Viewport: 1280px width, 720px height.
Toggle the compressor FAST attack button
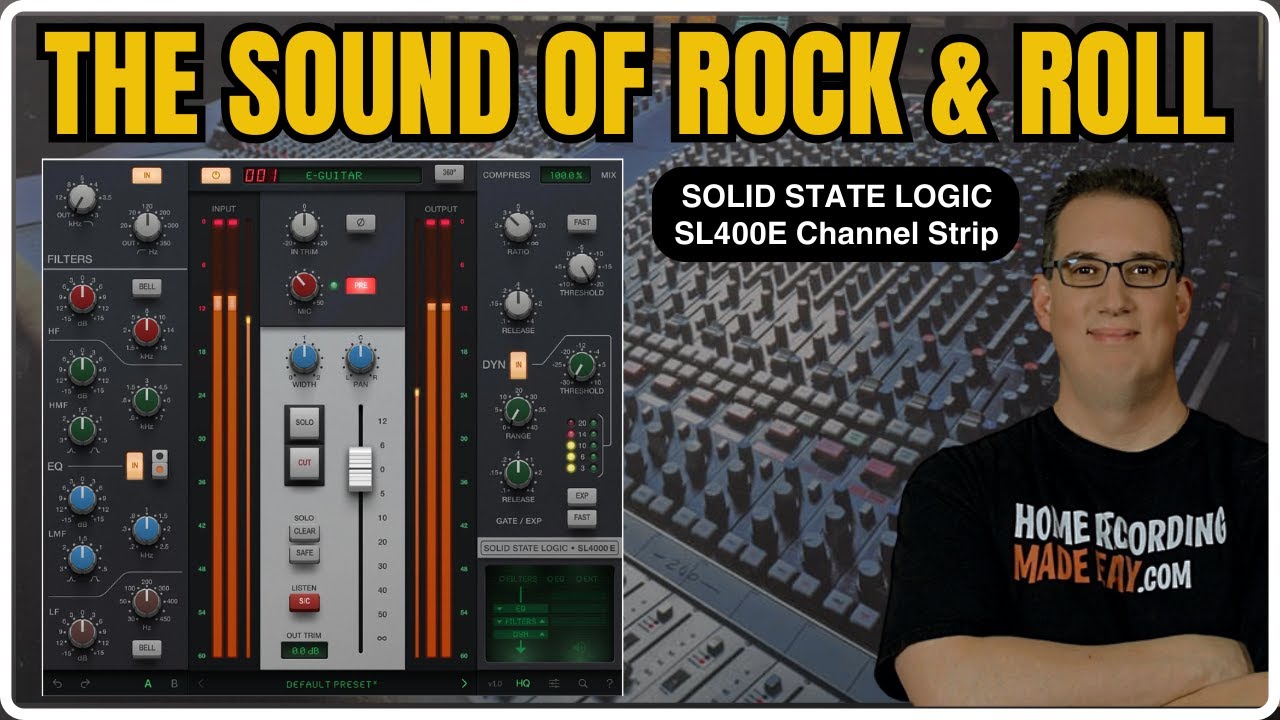pyautogui.click(x=581, y=222)
